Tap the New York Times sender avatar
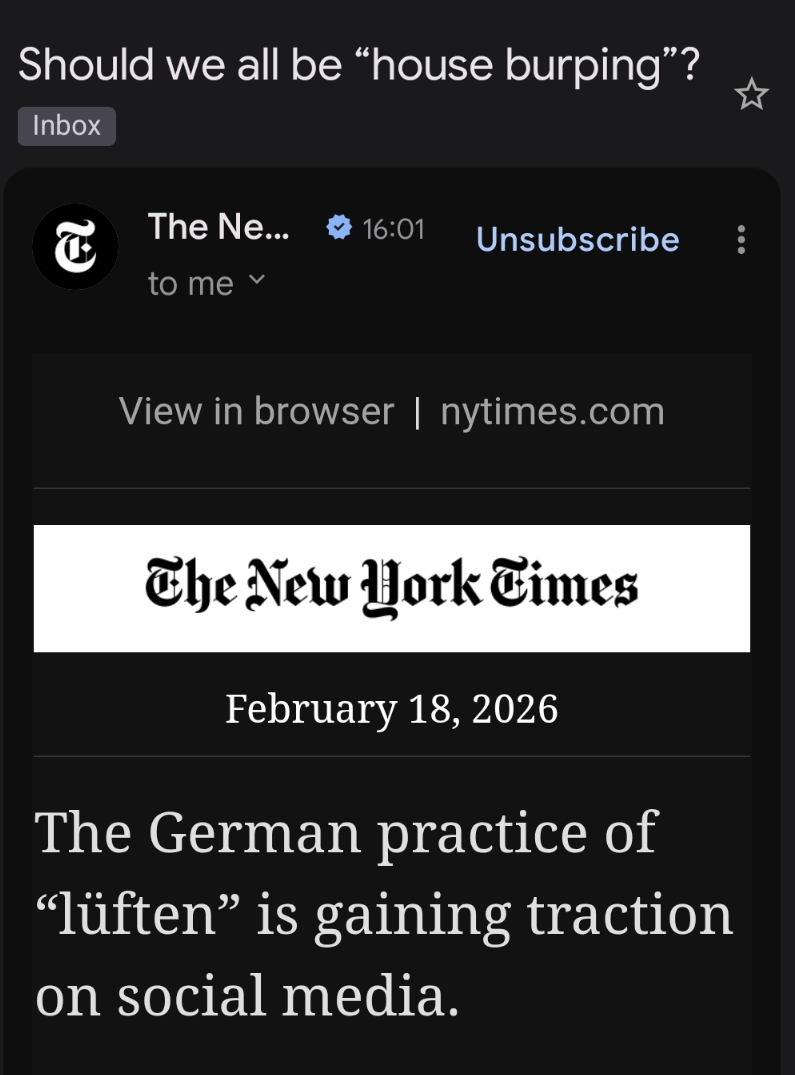 click(x=75, y=246)
